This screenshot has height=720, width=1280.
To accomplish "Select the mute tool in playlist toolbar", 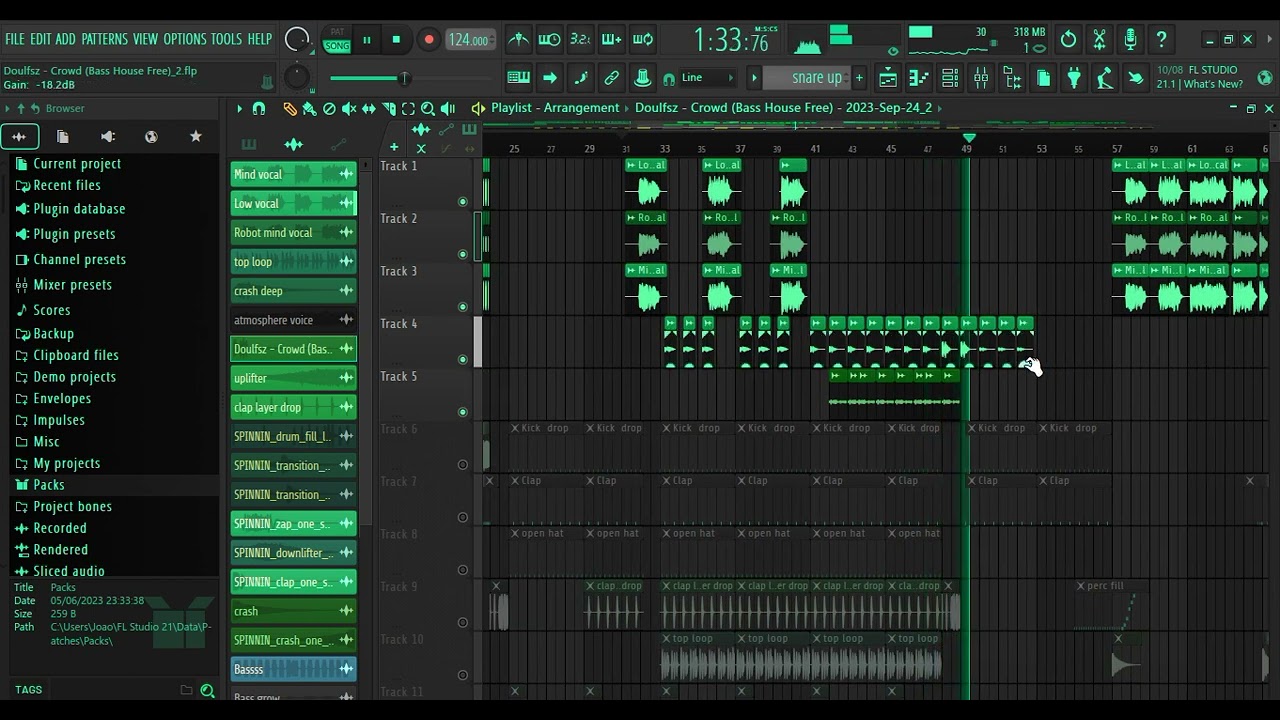I will click(x=349, y=108).
